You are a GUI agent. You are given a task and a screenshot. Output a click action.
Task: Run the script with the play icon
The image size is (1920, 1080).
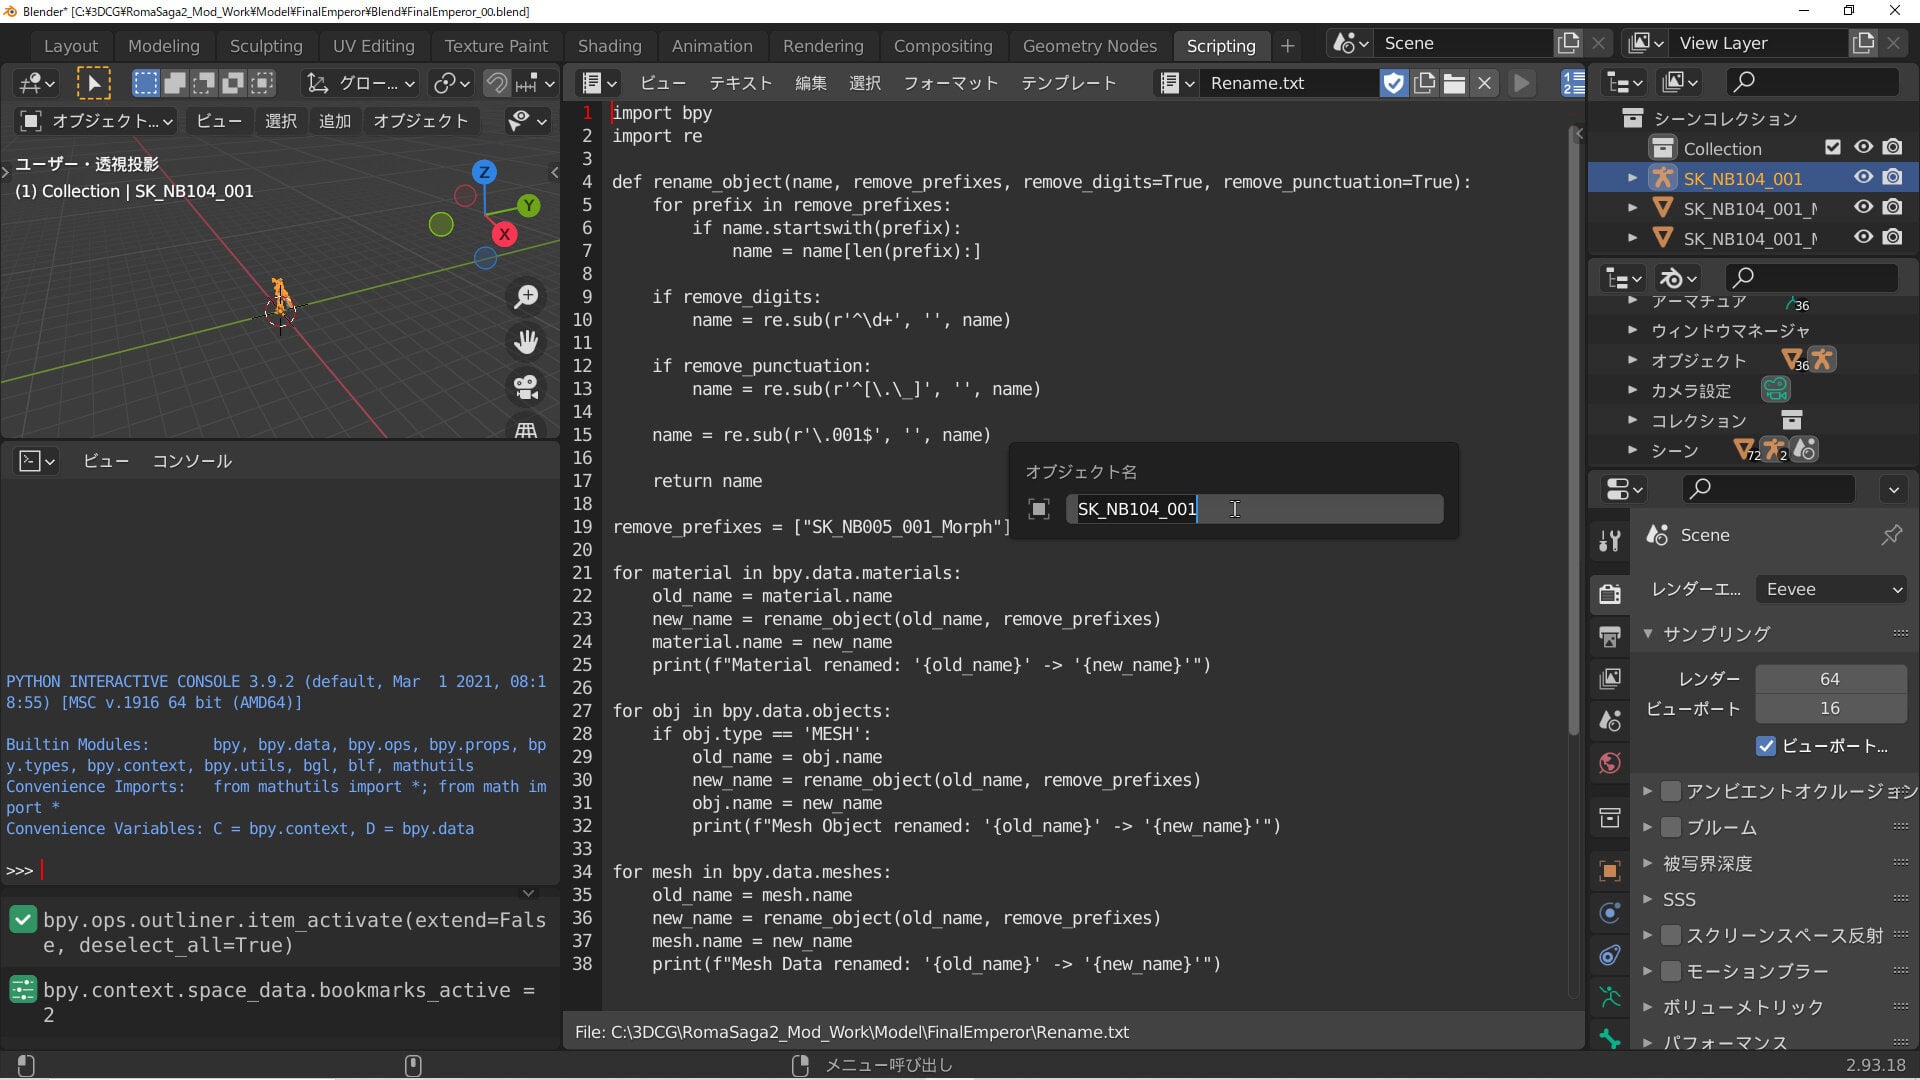pyautogui.click(x=1522, y=83)
